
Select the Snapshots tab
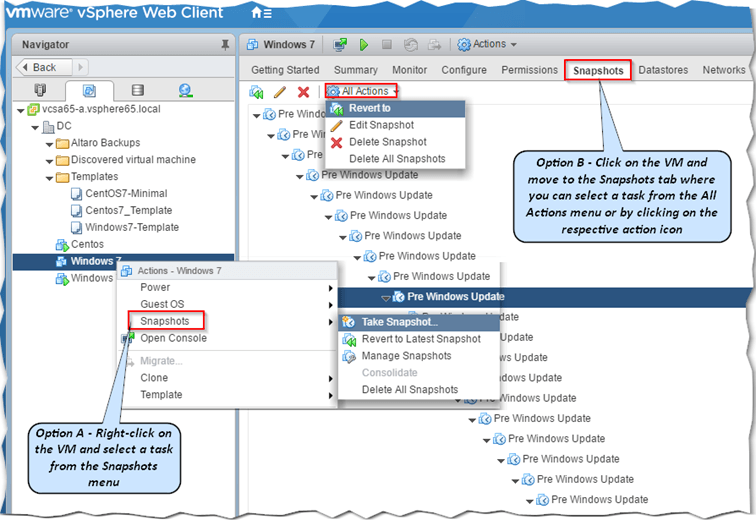pos(598,71)
